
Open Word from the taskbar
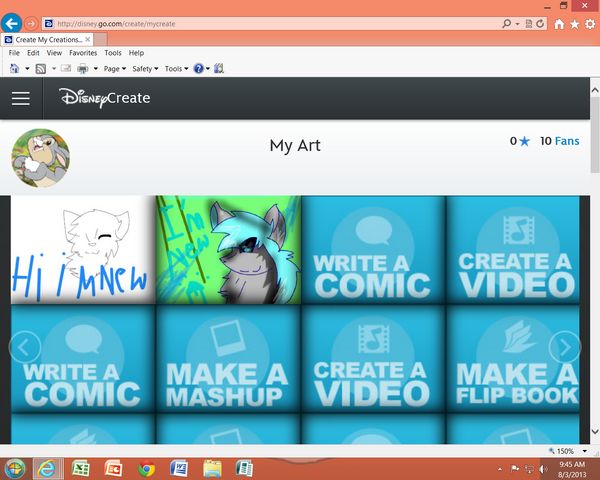point(179,469)
